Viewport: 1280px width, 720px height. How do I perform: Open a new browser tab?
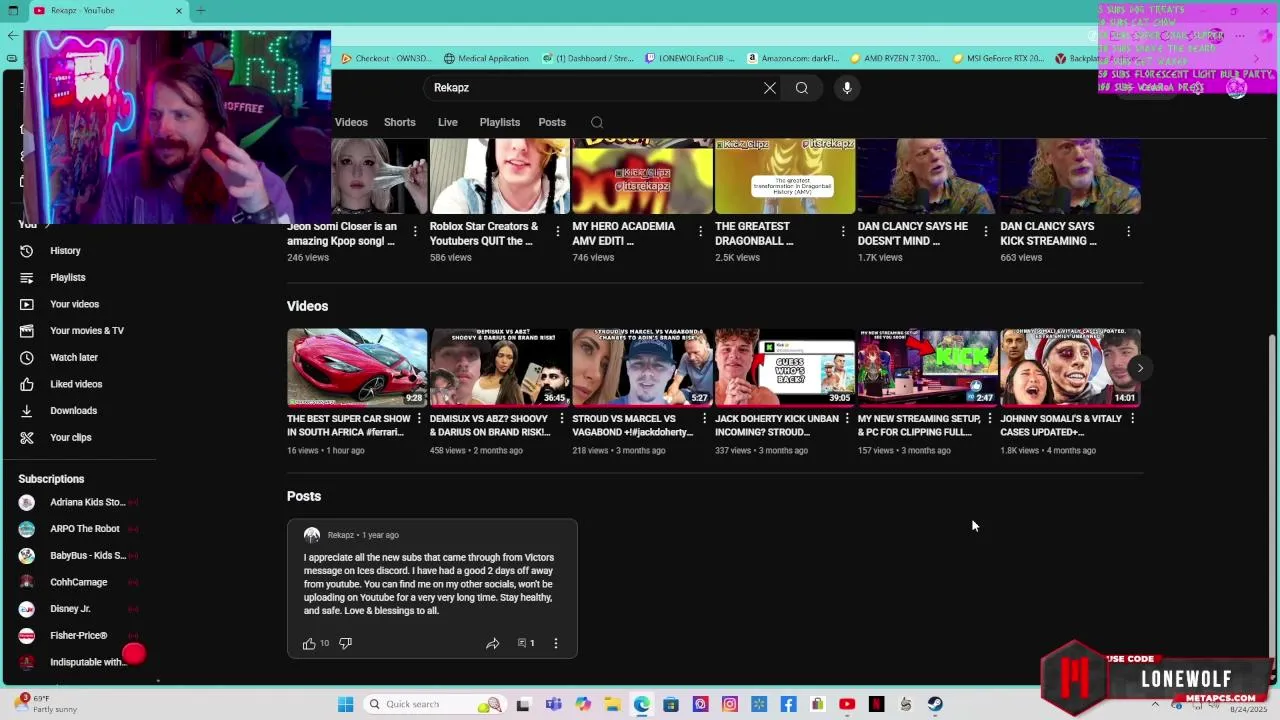[x=201, y=11]
